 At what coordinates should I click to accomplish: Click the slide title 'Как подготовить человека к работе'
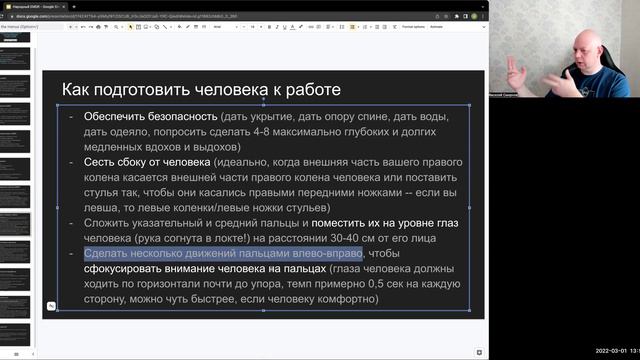pos(201,89)
